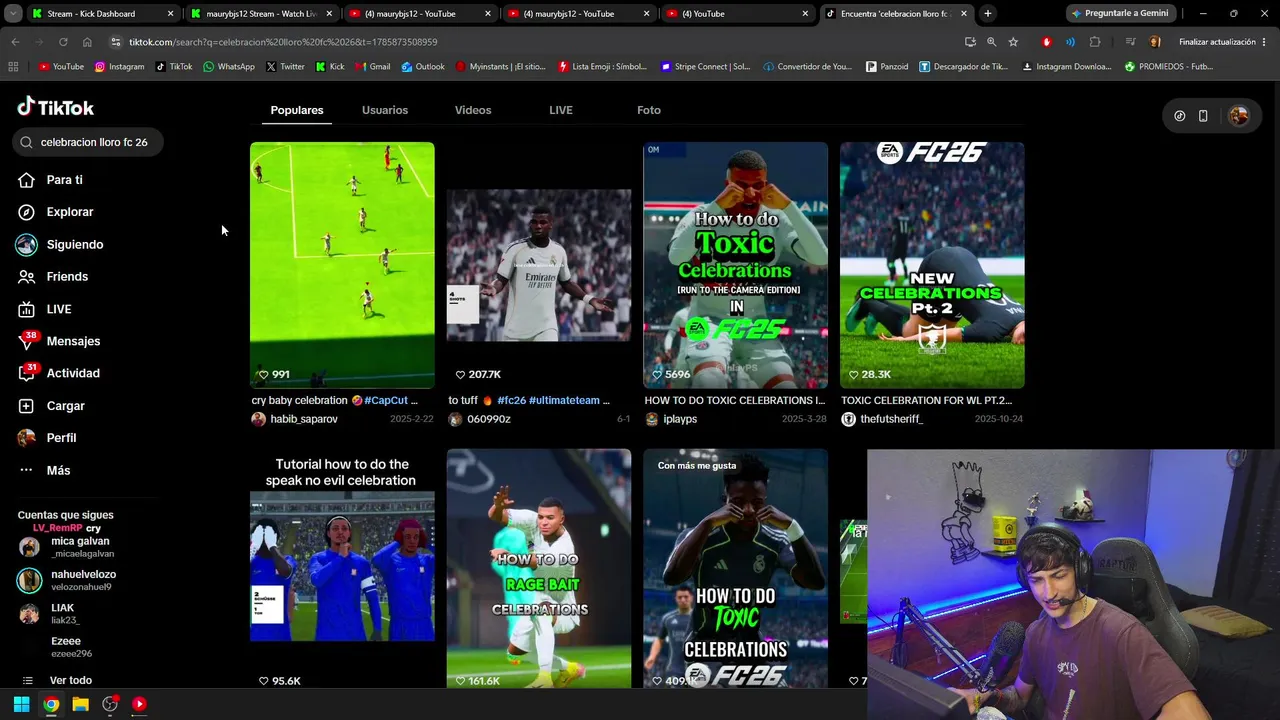Open the Kick bookmark
Screen dimensions: 1280x720
point(330,67)
